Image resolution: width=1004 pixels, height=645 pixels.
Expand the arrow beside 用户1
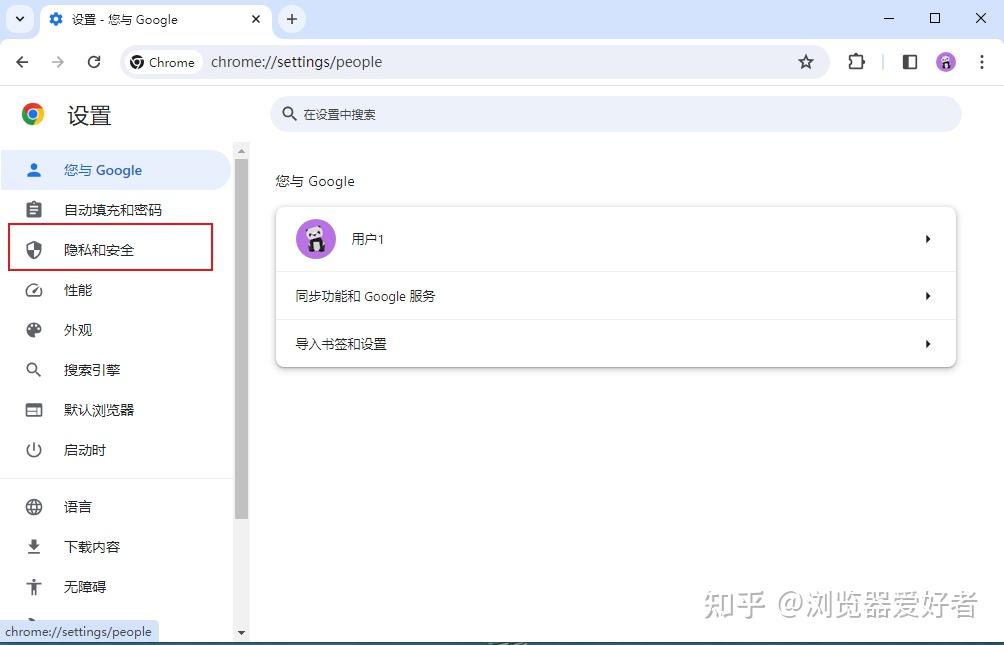point(928,239)
